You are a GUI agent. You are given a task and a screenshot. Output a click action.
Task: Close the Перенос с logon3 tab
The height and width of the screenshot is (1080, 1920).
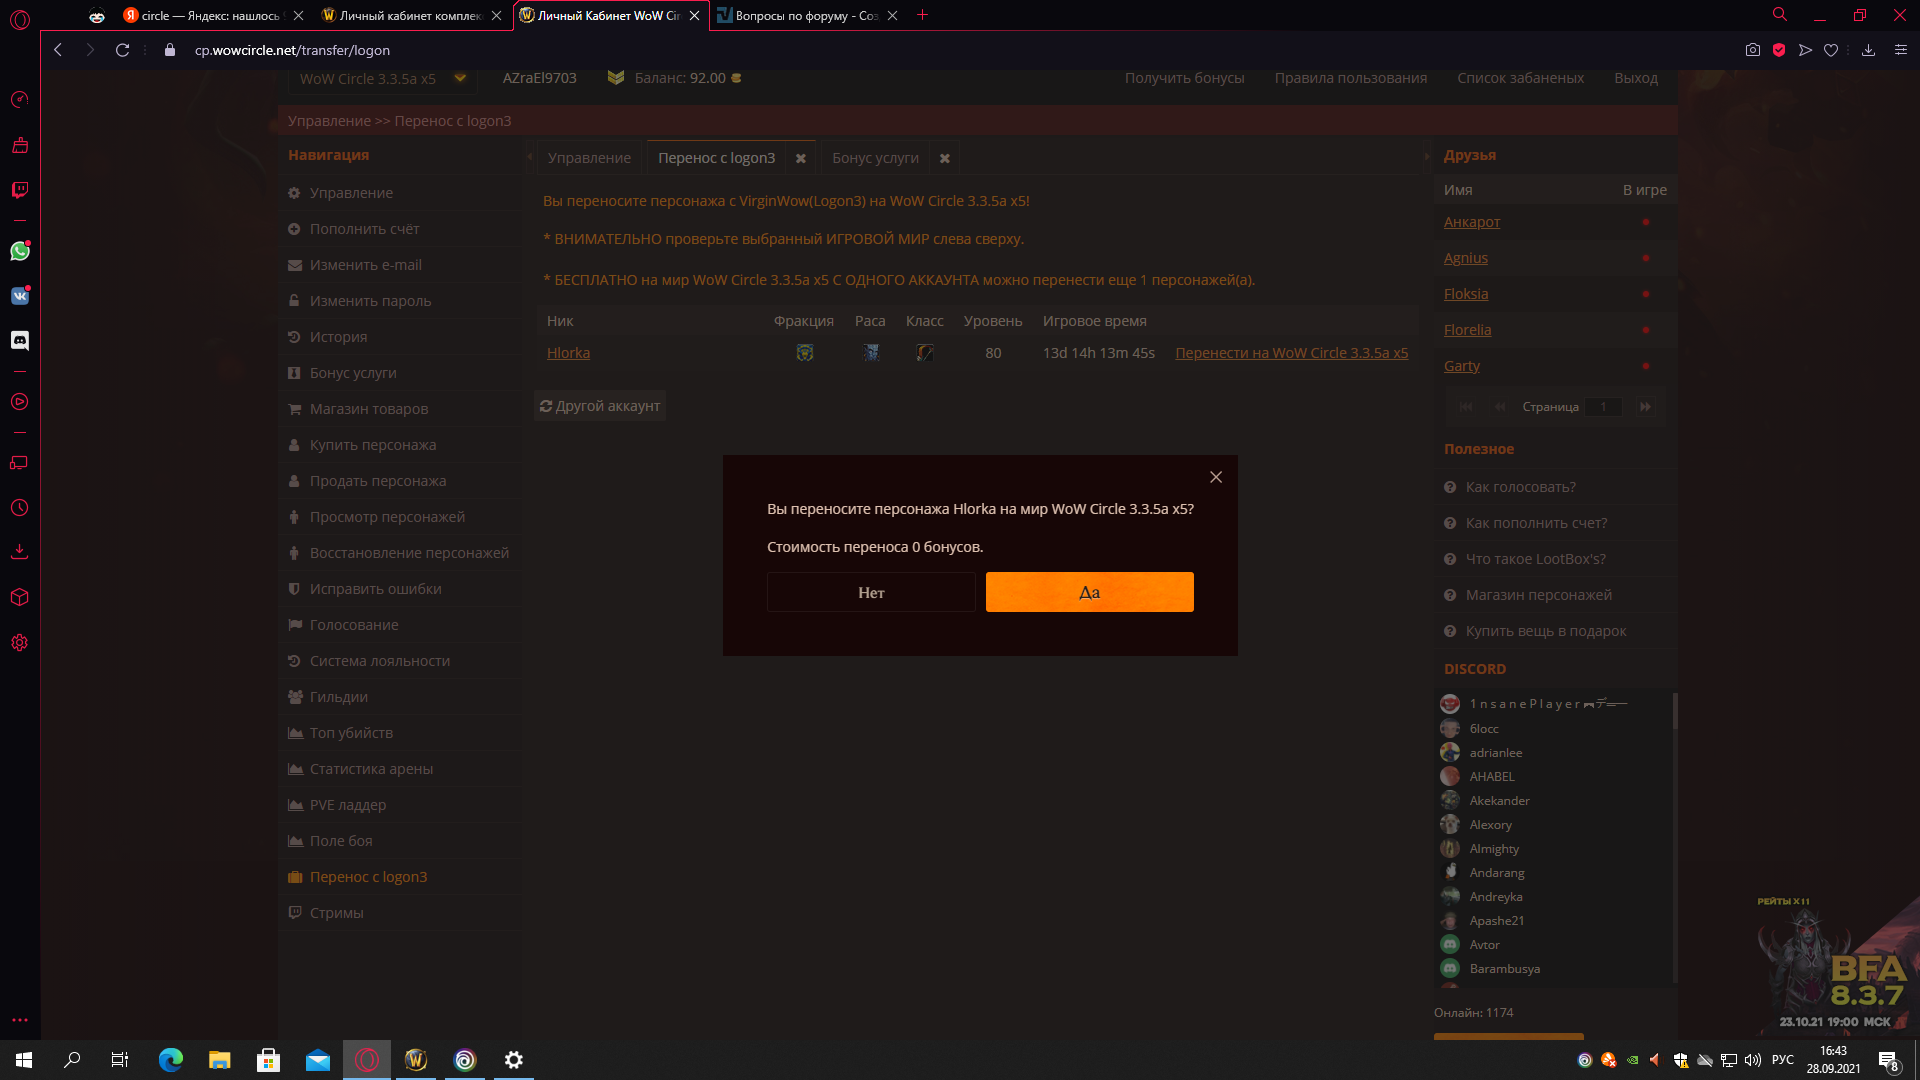tap(801, 158)
